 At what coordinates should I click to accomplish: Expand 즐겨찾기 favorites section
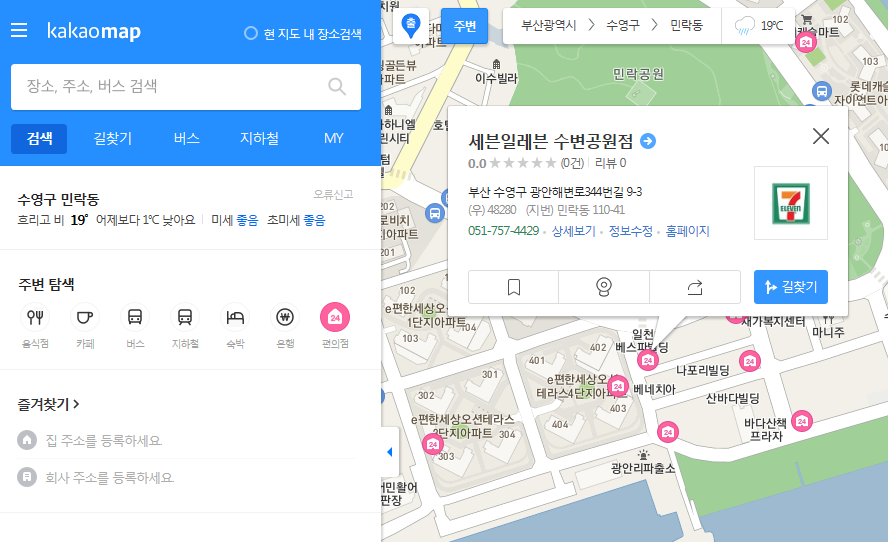(x=49, y=404)
